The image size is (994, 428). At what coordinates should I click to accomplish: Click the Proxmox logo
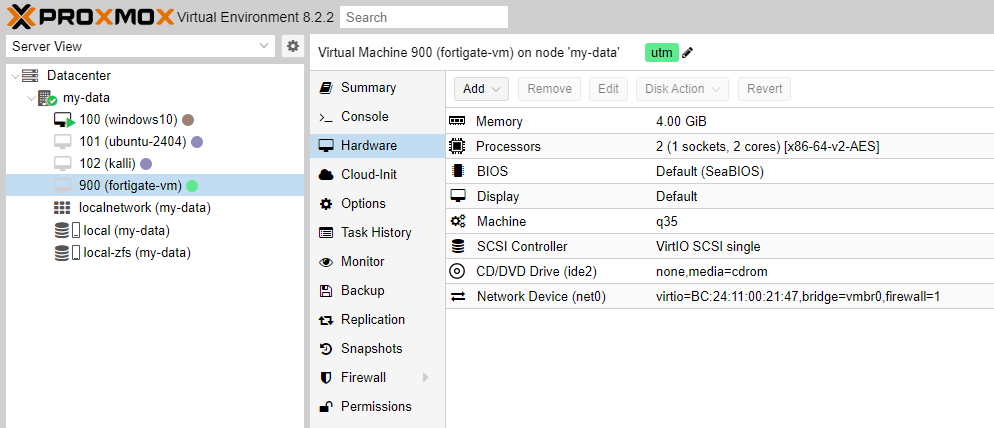(x=90, y=16)
